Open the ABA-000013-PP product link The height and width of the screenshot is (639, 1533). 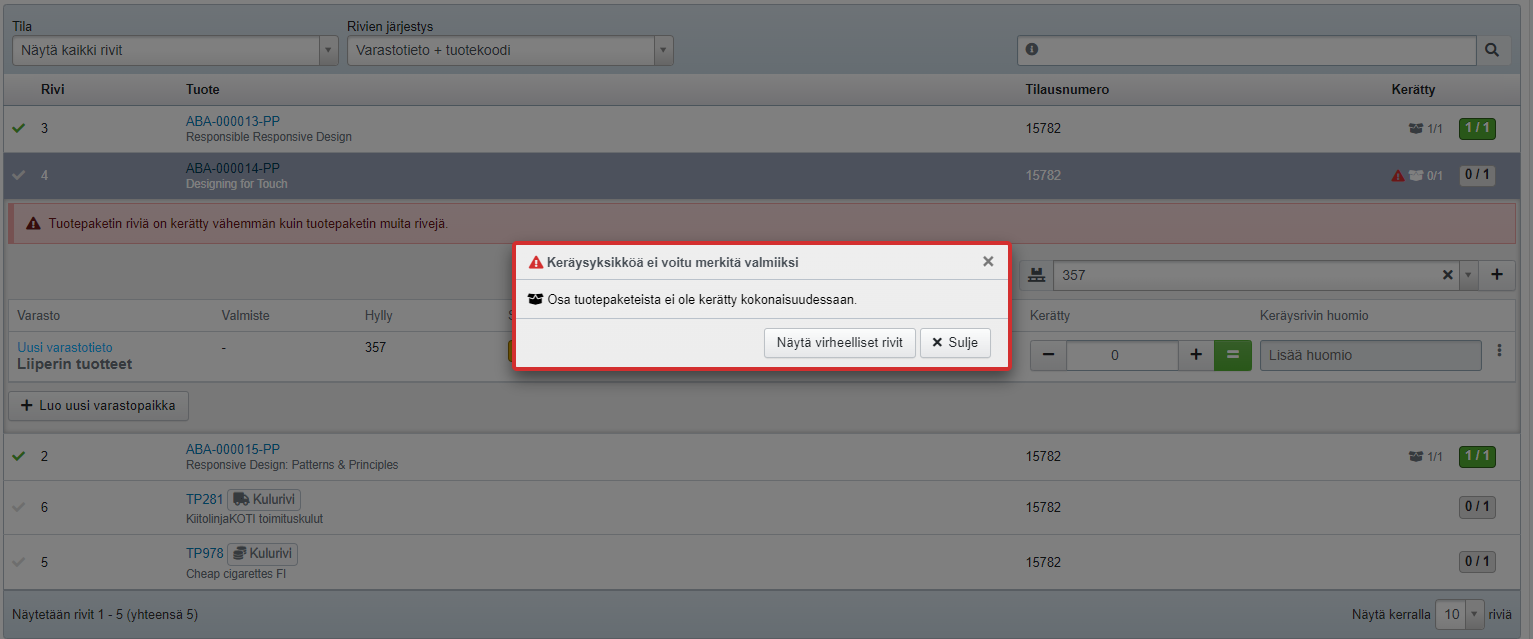pos(233,121)
